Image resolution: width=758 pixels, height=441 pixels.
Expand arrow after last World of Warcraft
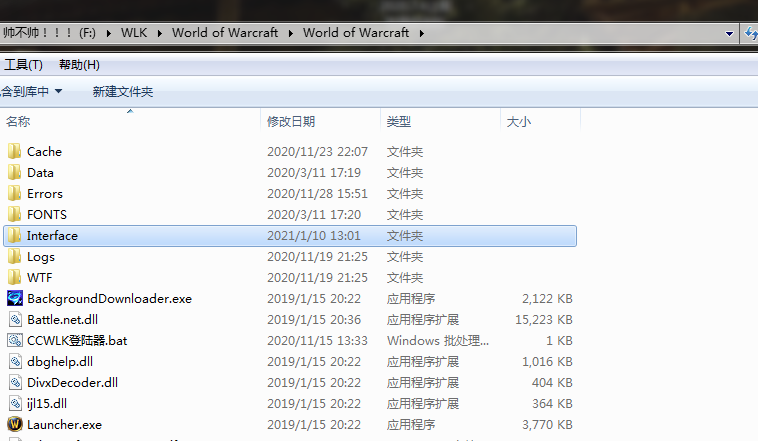click(422, 33)
